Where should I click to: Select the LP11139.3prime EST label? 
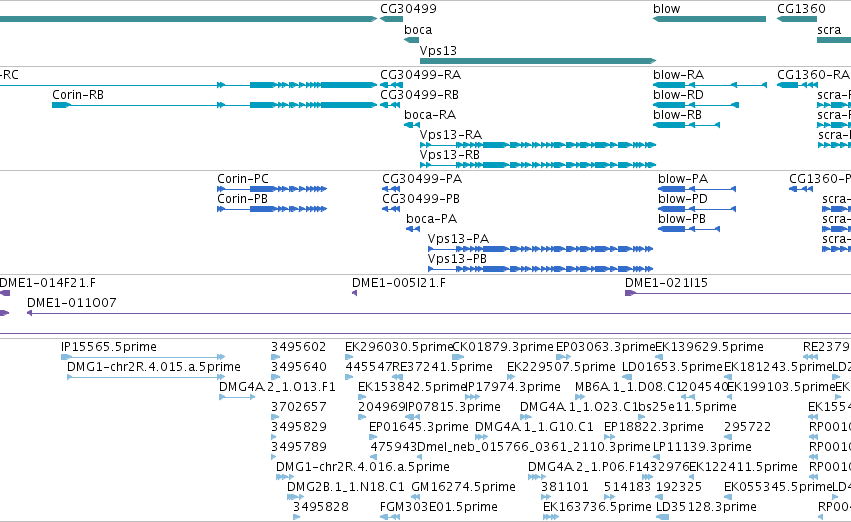pos(702,447)
